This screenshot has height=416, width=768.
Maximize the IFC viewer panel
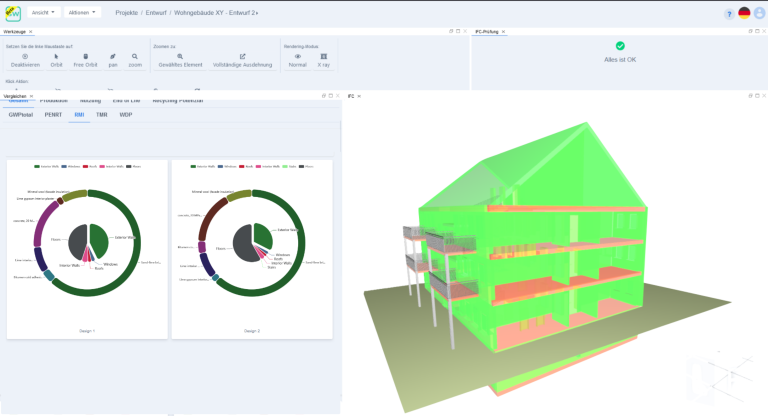[757, 96]
